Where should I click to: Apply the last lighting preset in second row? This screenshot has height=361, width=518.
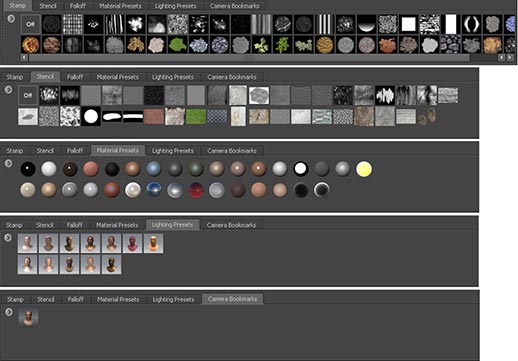pyautogui.click(x=111, y=264)
